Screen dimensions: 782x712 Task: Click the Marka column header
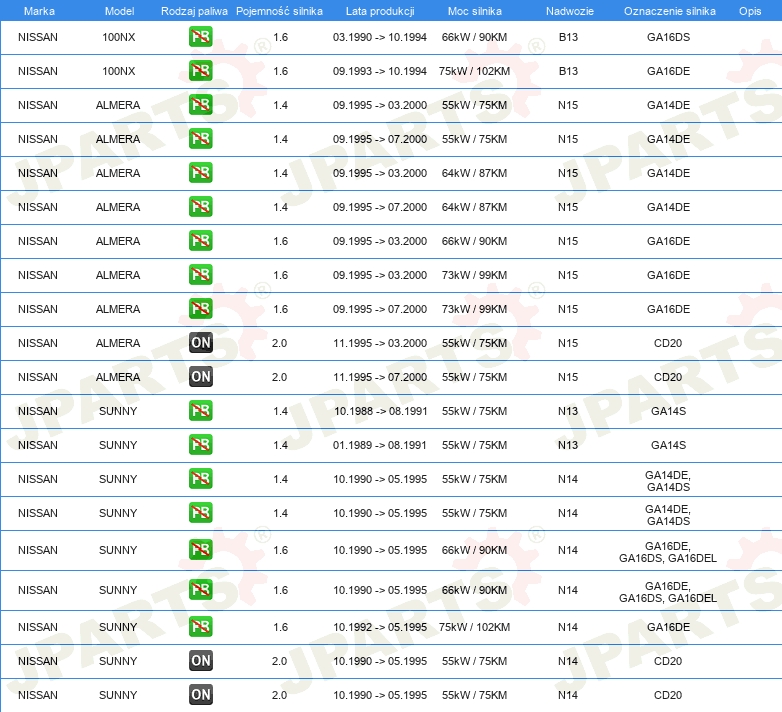[39, 11]
